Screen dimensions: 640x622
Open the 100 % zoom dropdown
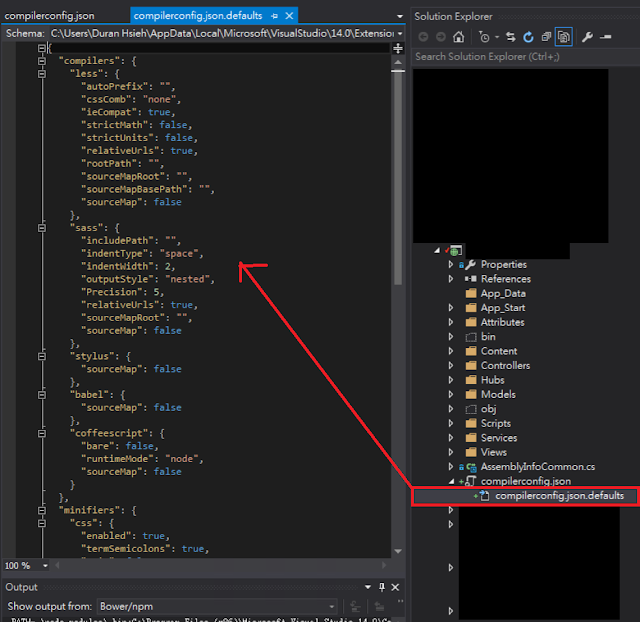tap(45, 566)
